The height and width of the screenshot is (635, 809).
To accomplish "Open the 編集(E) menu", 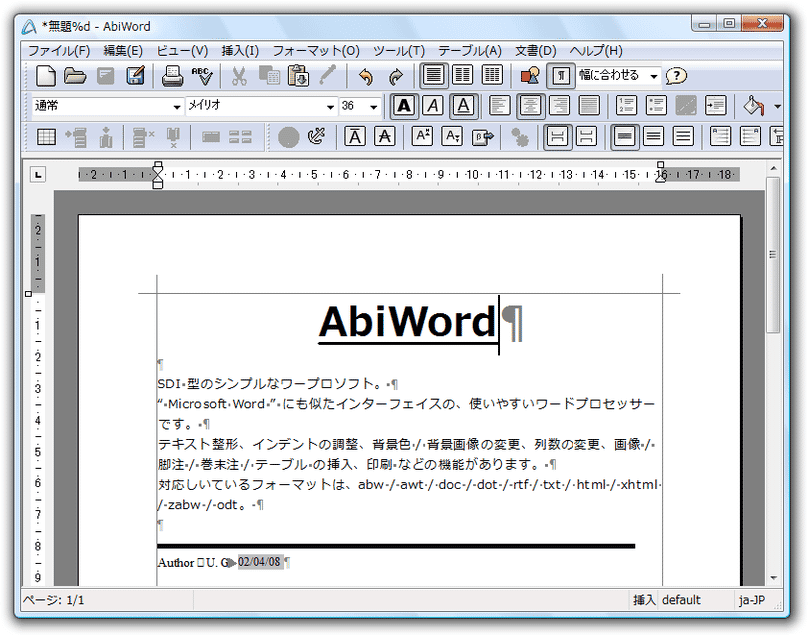I will (123, 51).
